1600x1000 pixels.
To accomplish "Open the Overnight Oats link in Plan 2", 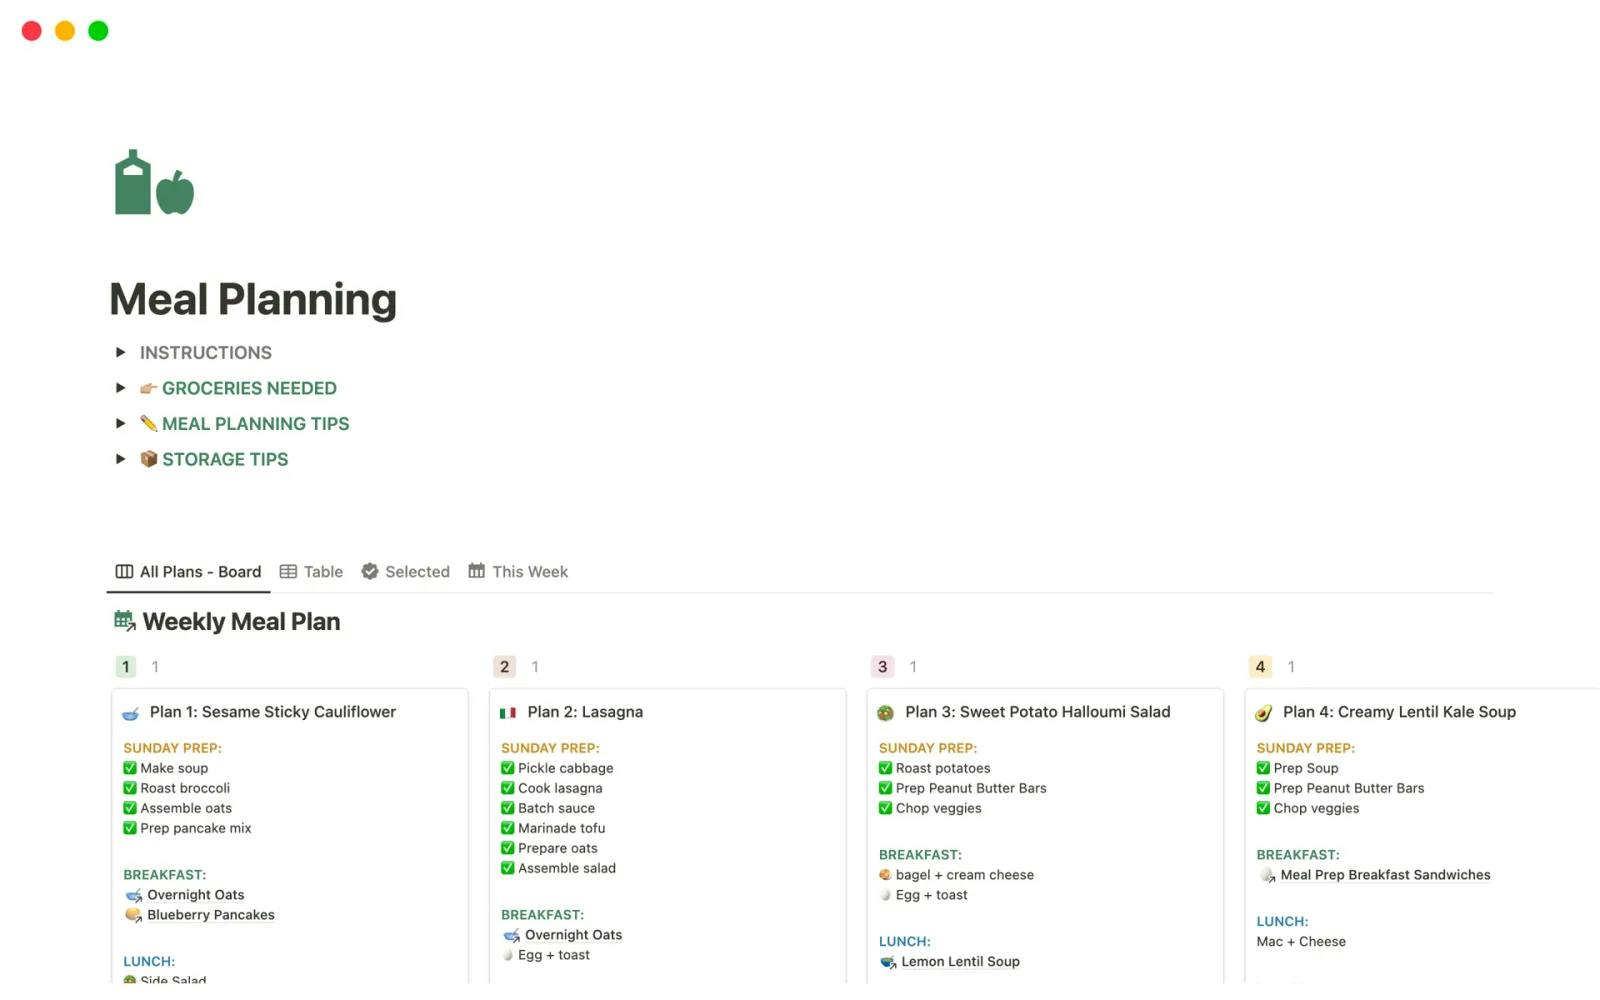I will 574,936.
